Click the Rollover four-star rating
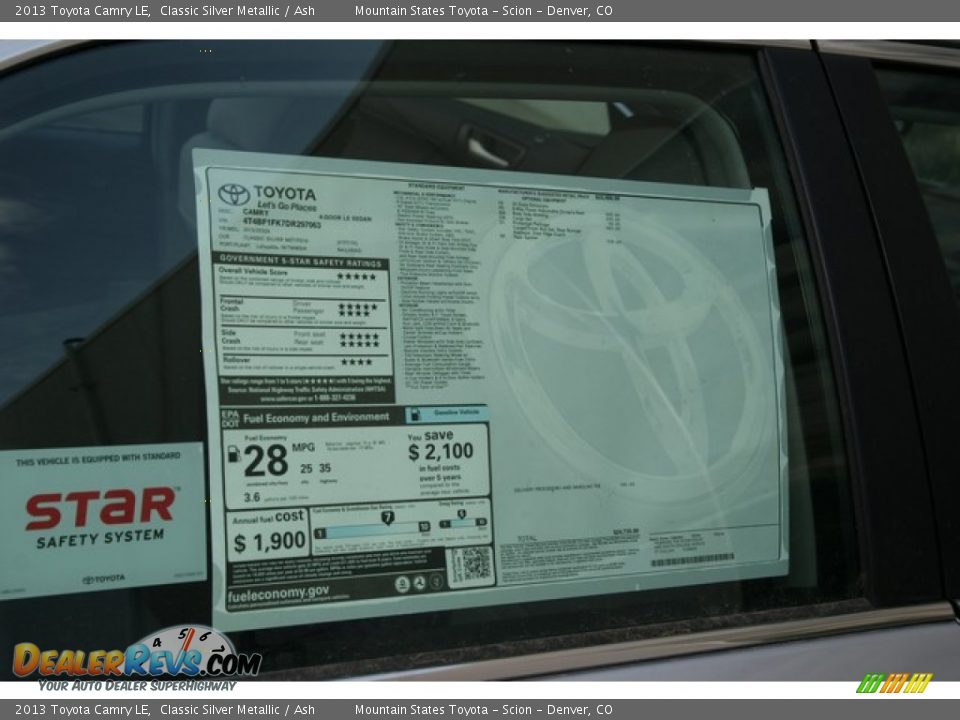Viewport: 960px width, 720px height. (x=356, y=362)
